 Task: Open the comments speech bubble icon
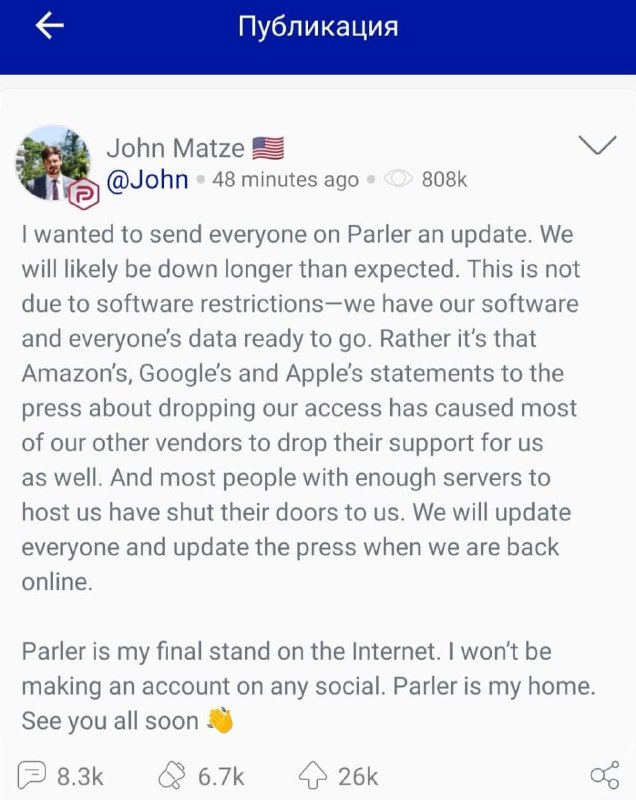pyautogui.click(x=32, y=775)
